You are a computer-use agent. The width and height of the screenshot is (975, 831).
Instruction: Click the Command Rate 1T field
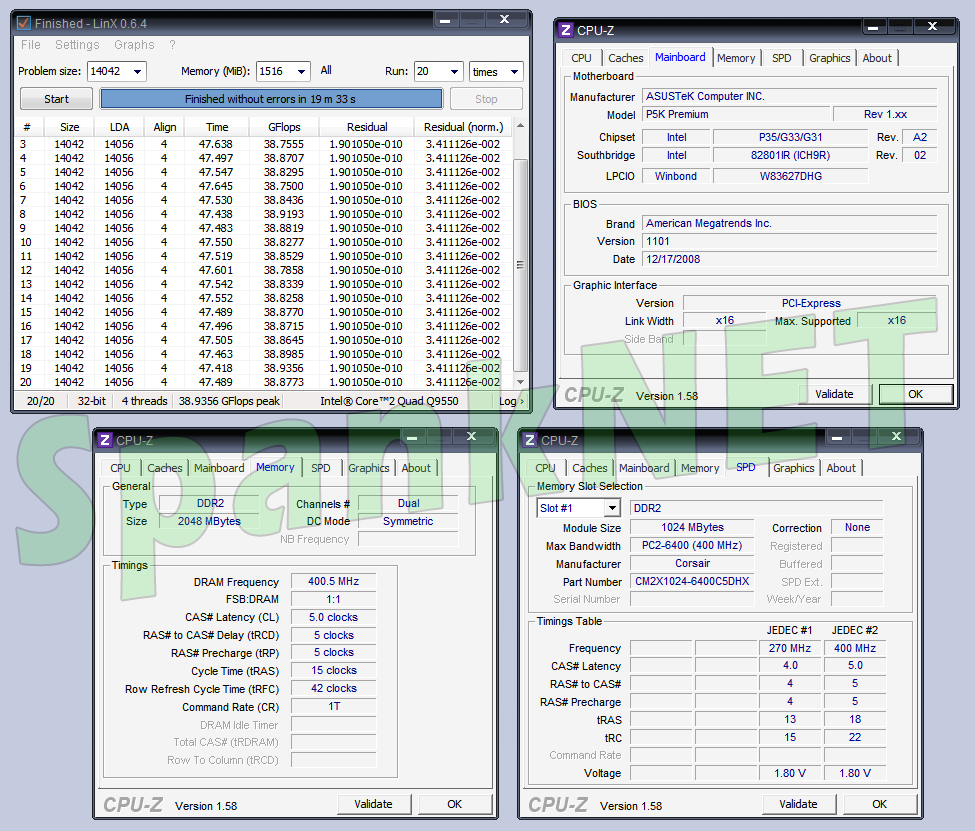(333, 707)
